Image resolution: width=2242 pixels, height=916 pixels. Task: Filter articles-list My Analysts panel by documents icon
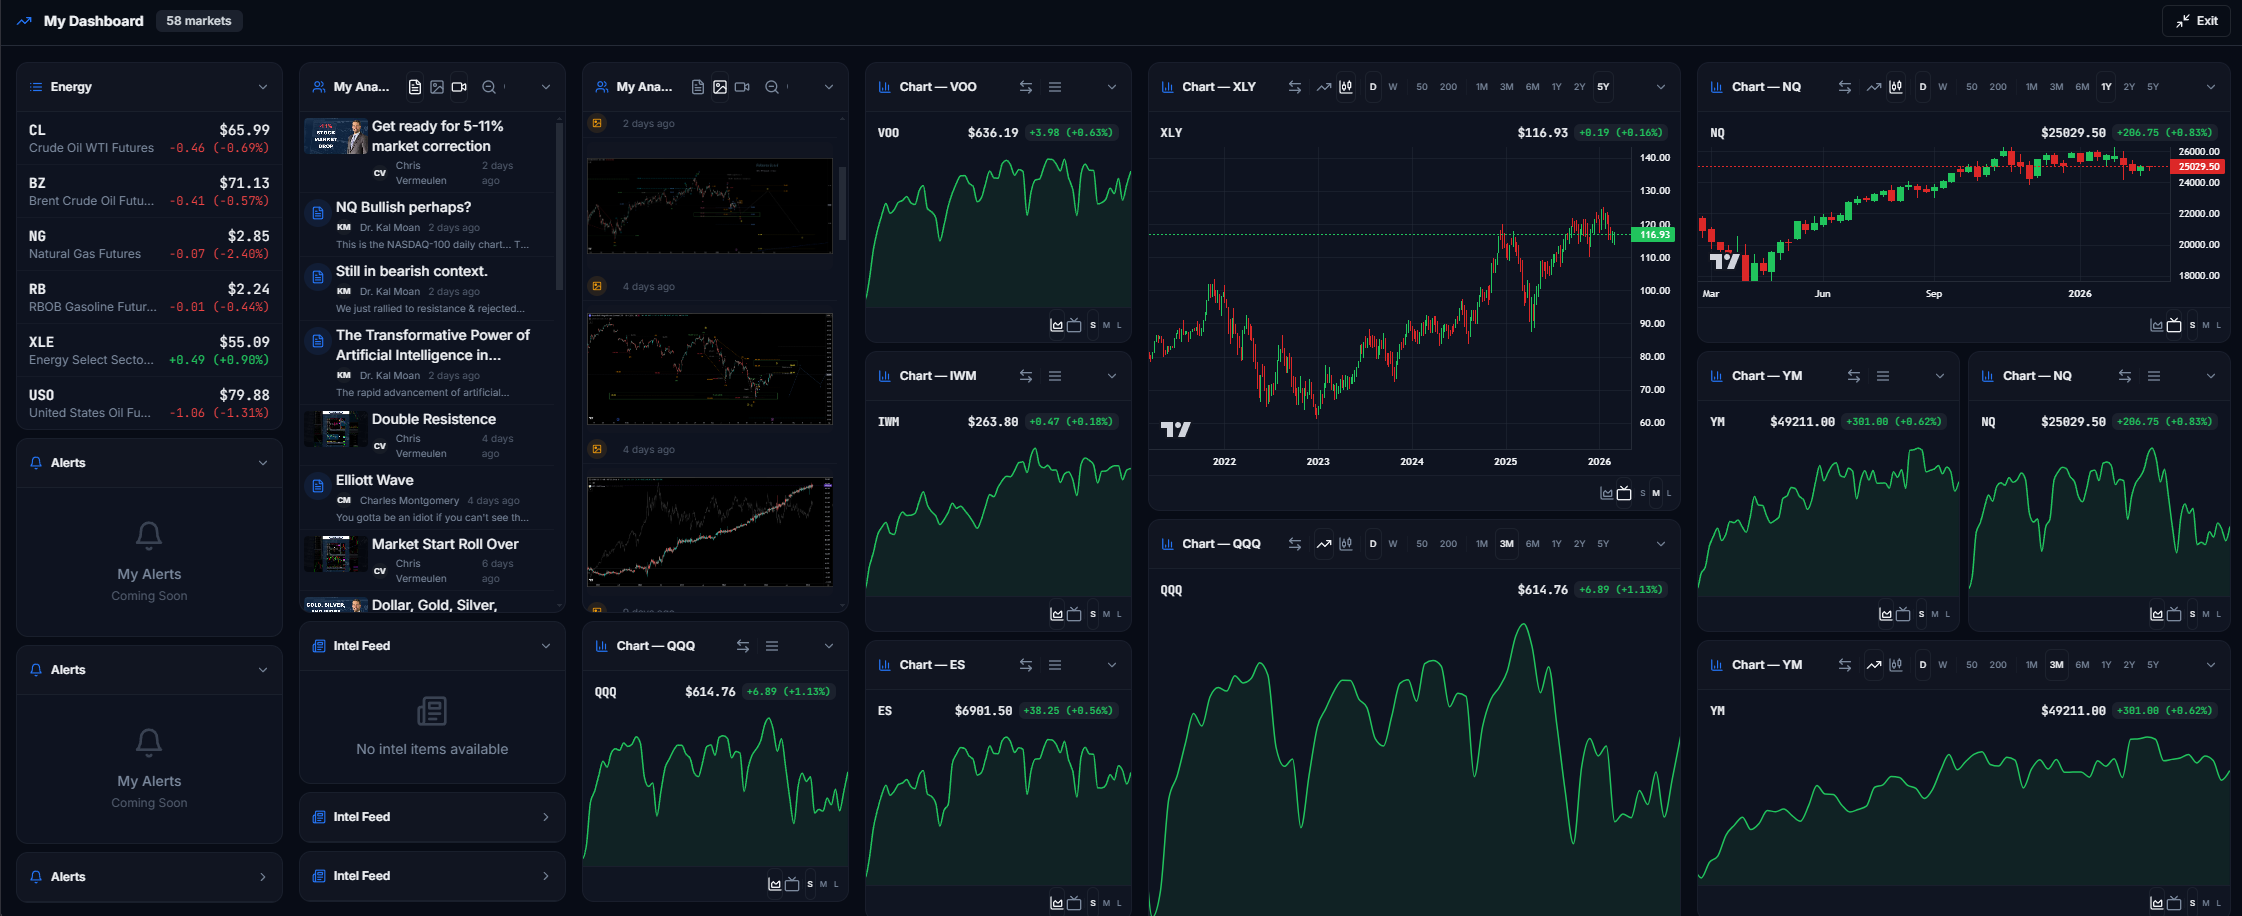[x=415, y=87]
